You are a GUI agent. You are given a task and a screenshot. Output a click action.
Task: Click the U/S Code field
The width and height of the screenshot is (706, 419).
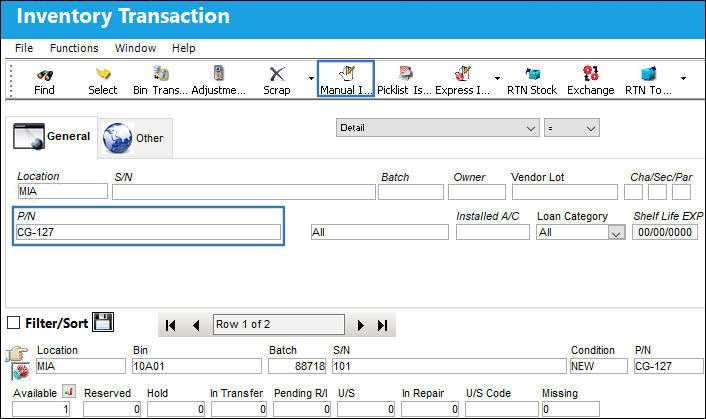pos(502,409)
